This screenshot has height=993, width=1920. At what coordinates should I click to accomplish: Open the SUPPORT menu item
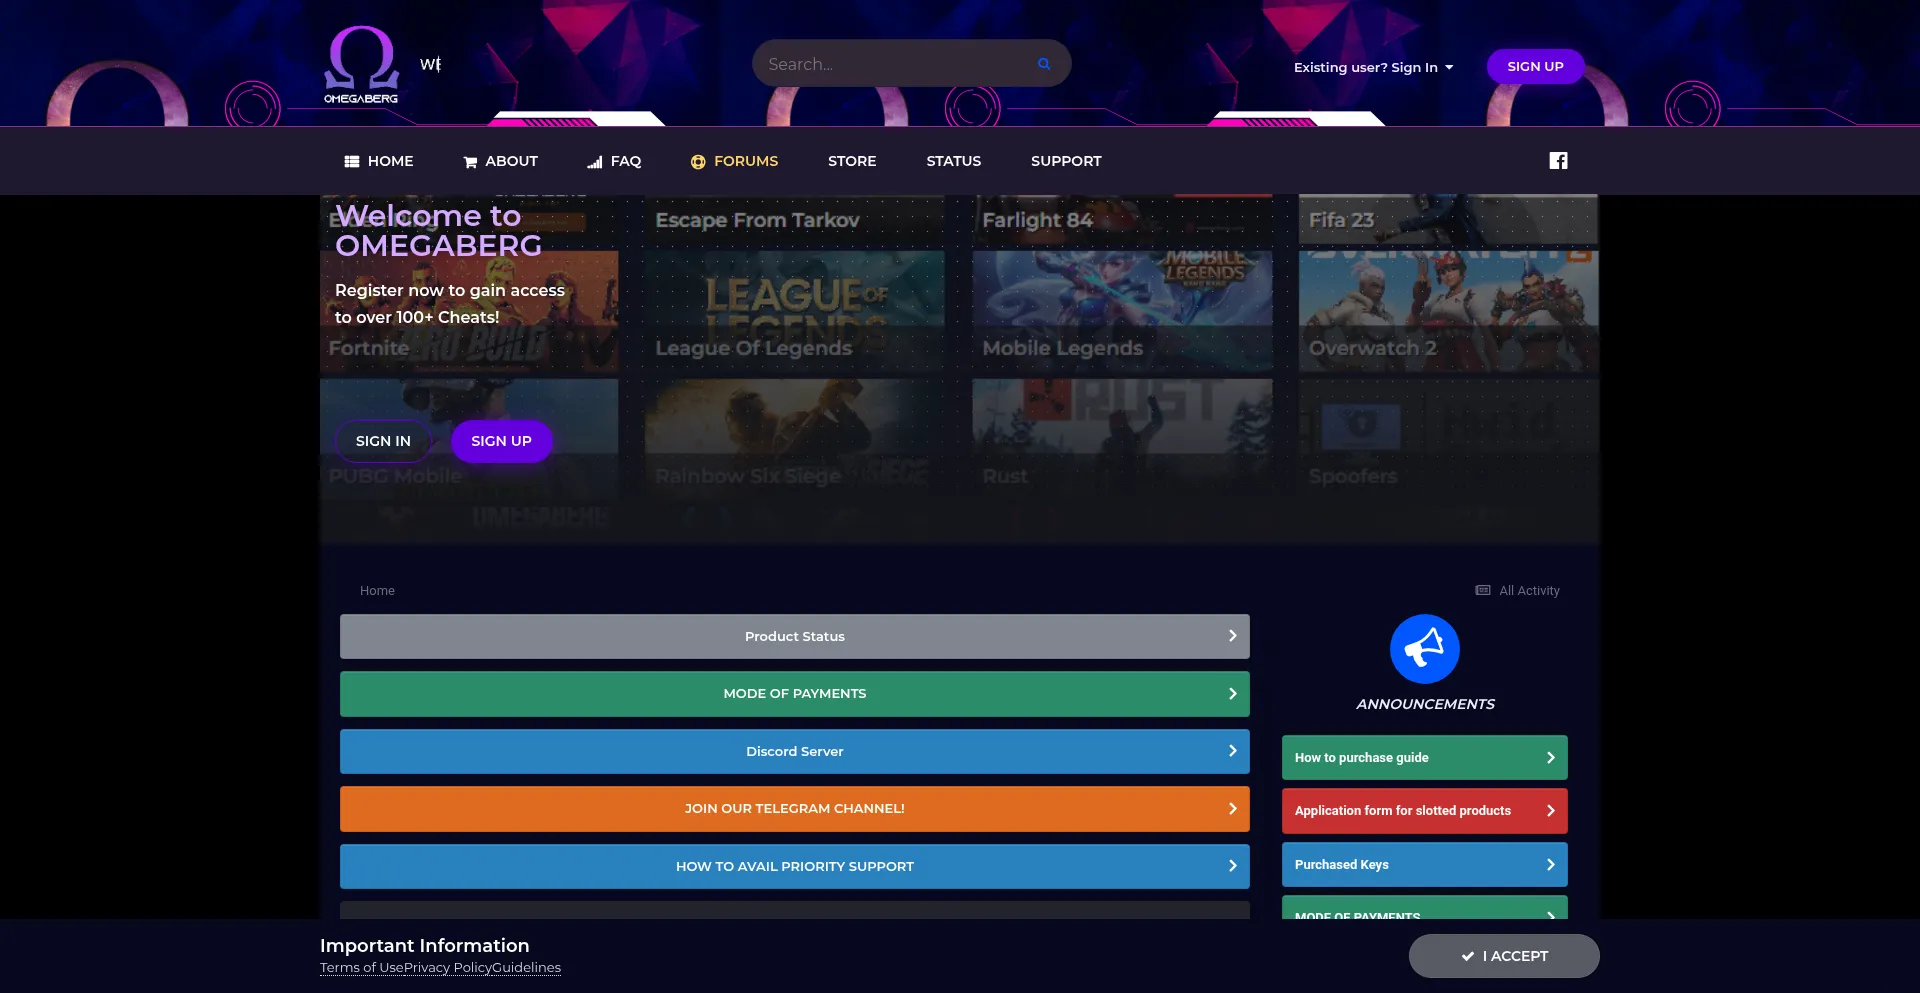point(1066,161)
